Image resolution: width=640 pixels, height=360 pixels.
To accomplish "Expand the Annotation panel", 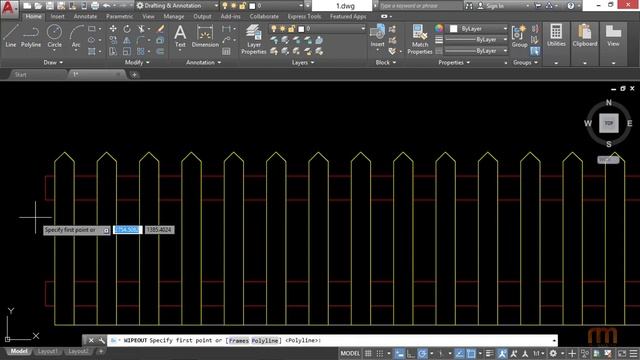I will coord(203,62).
